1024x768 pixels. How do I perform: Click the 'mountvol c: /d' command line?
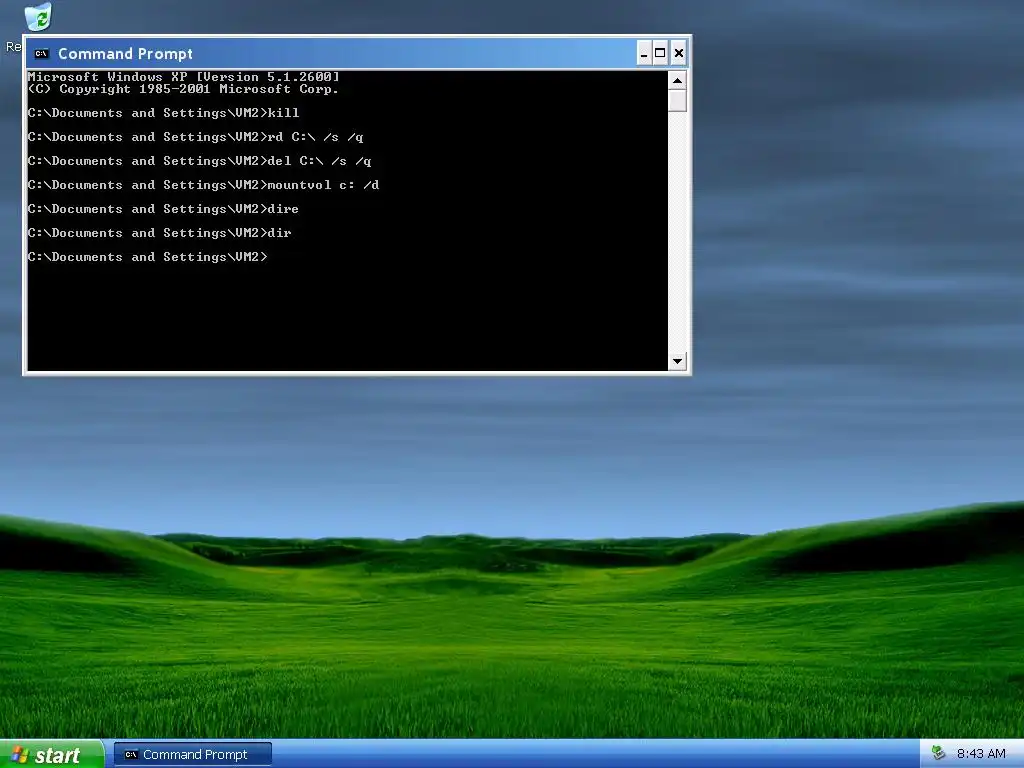tap(203, 185)
